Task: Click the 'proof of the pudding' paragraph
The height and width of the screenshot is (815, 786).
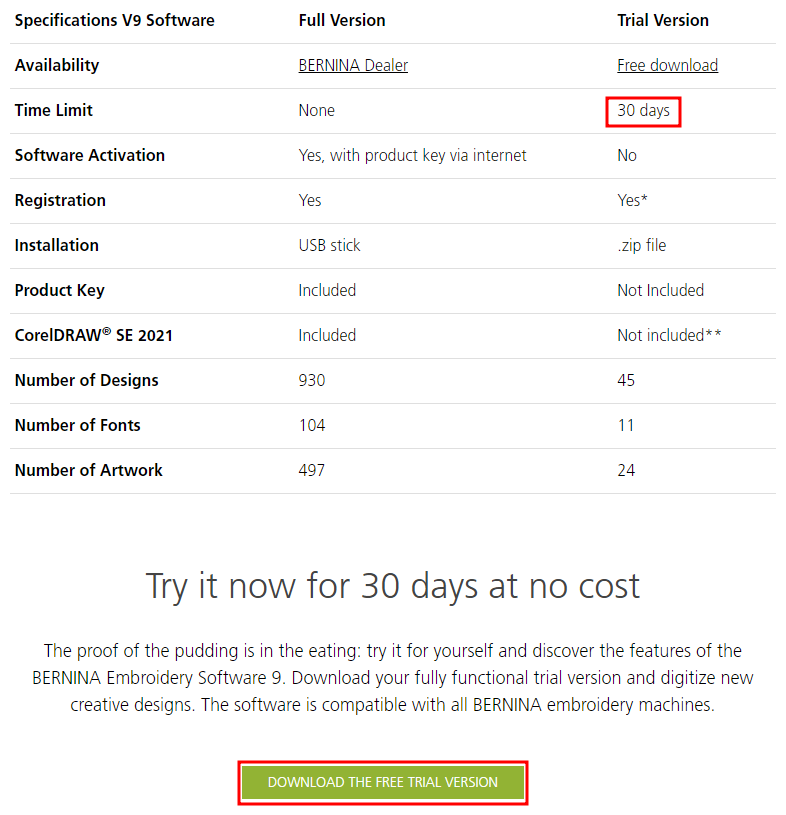Action: [392, 678]
